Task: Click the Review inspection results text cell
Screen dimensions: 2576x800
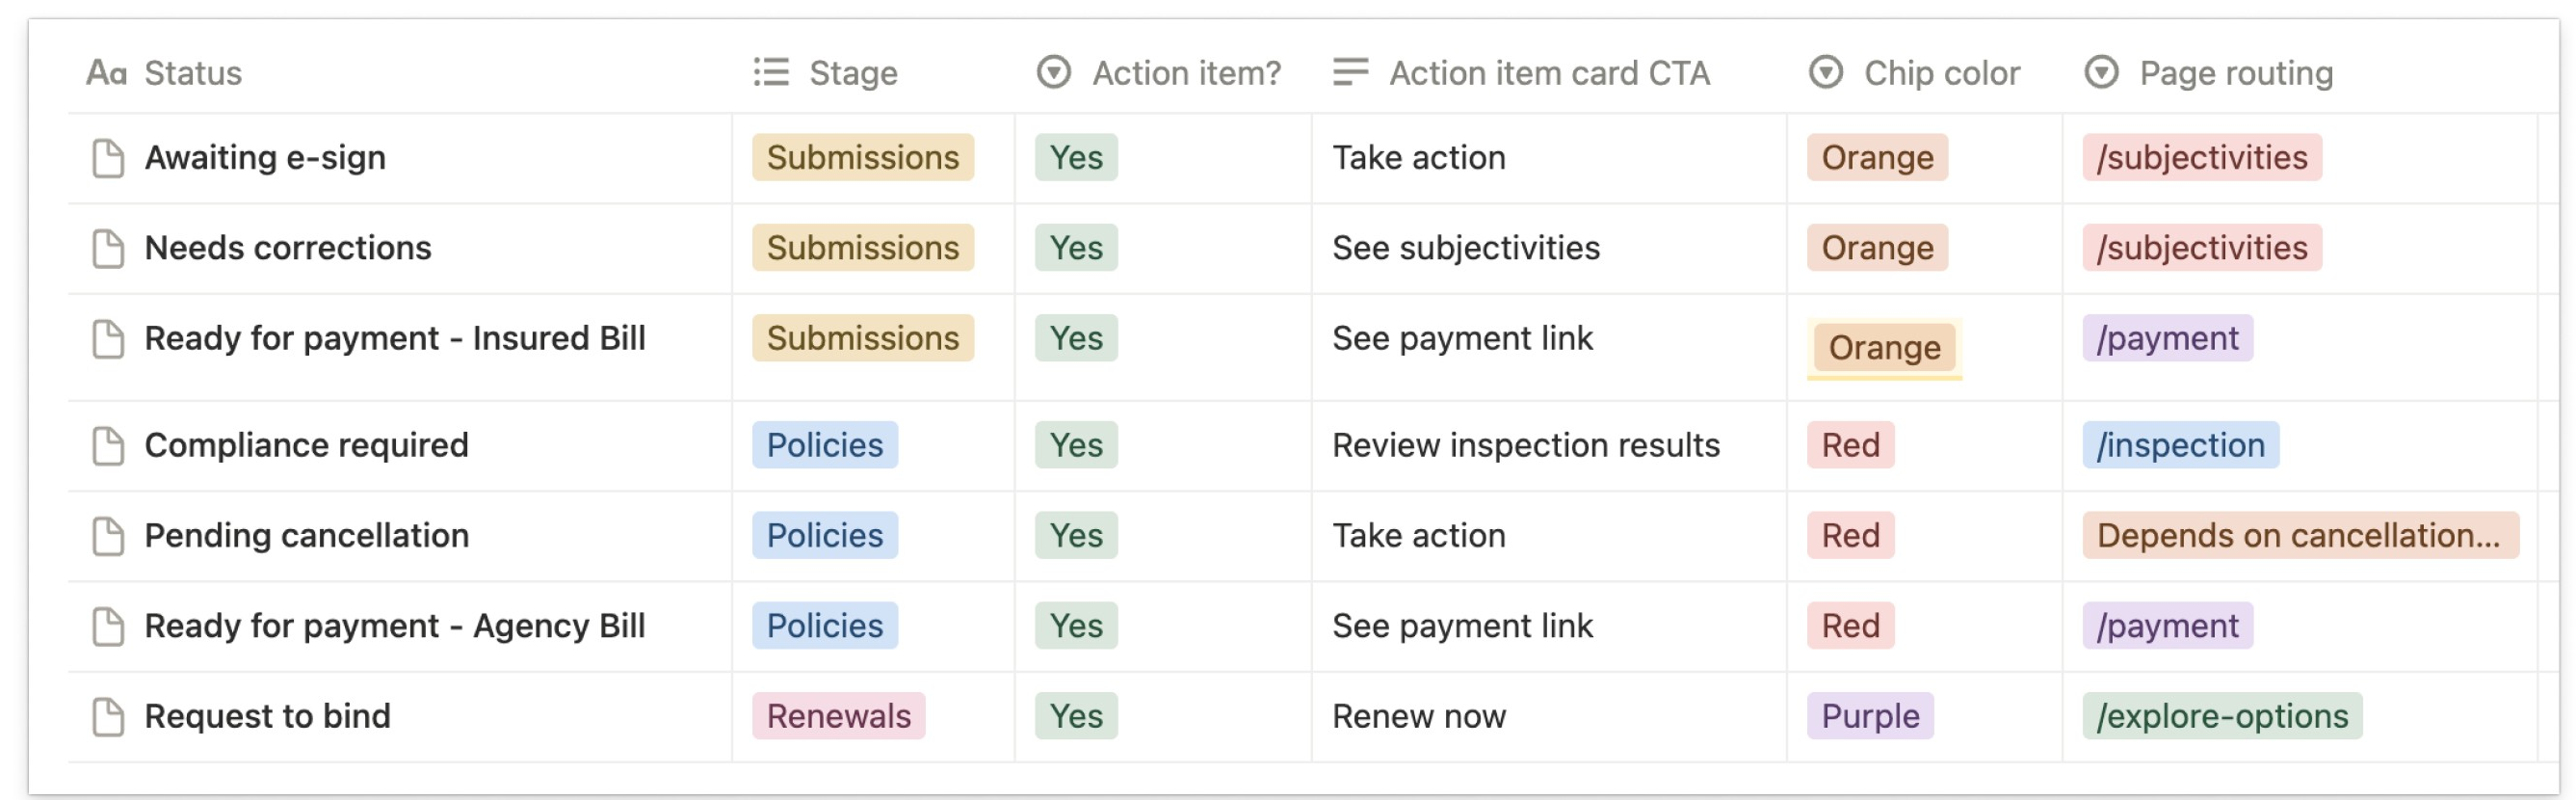Action: click(x=1525, y=445)
